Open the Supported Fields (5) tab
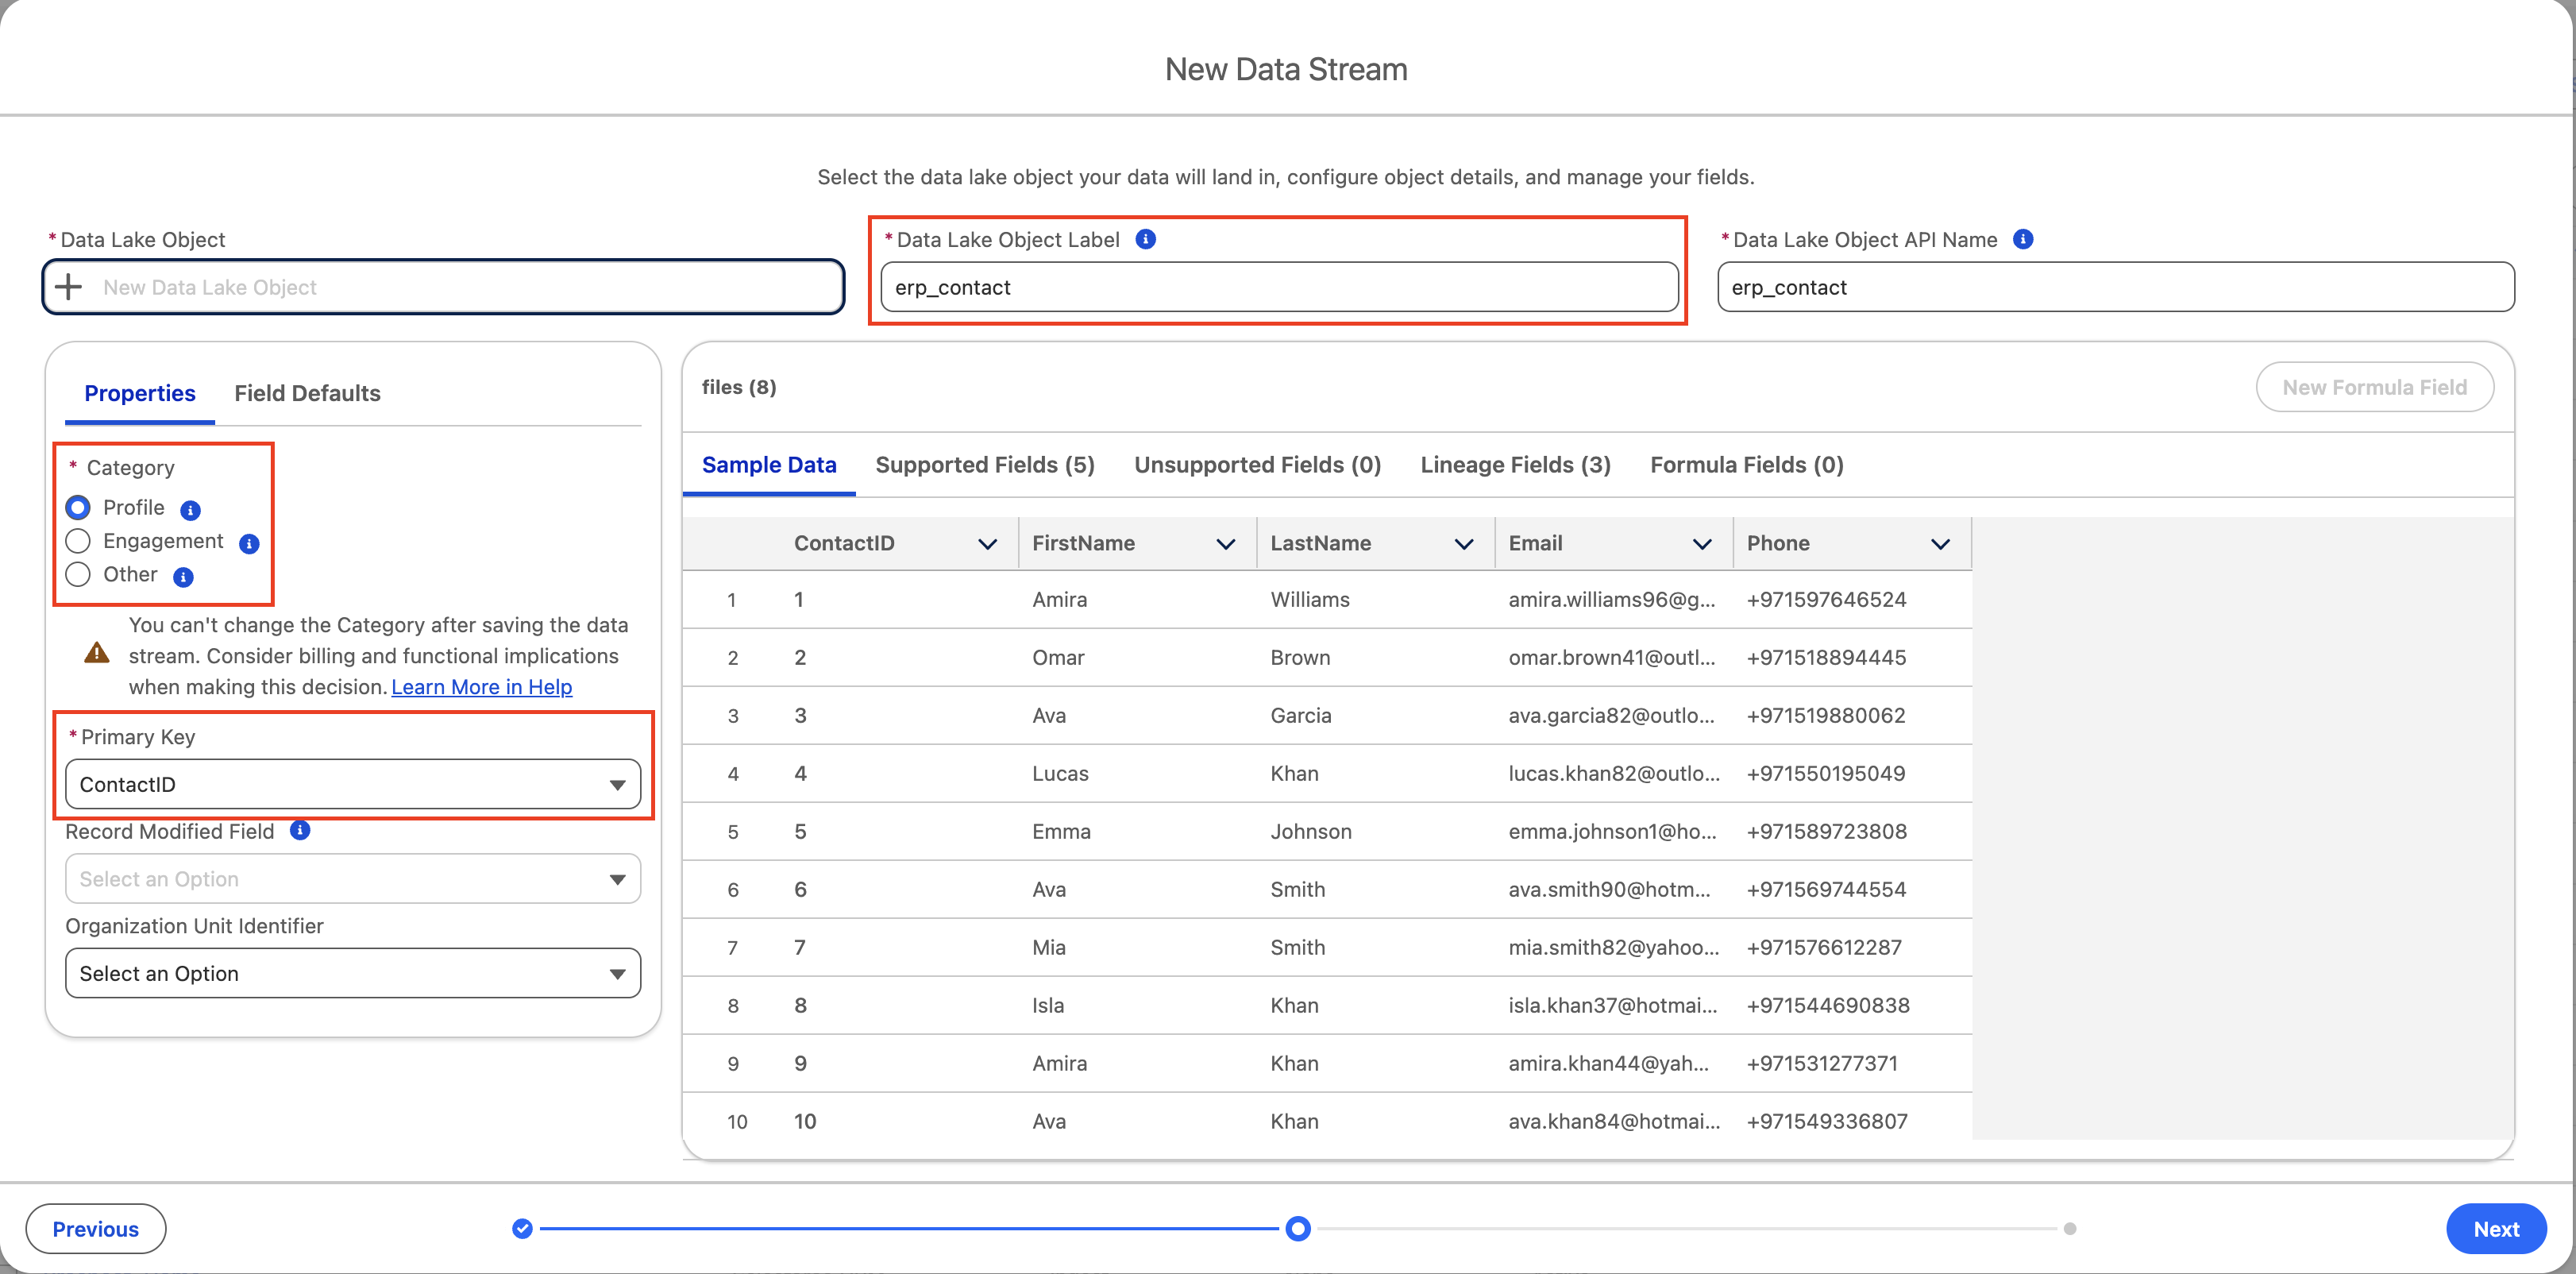Image resolution: width=2576 pixels, height=1274 pixels. tap(984, 465)
